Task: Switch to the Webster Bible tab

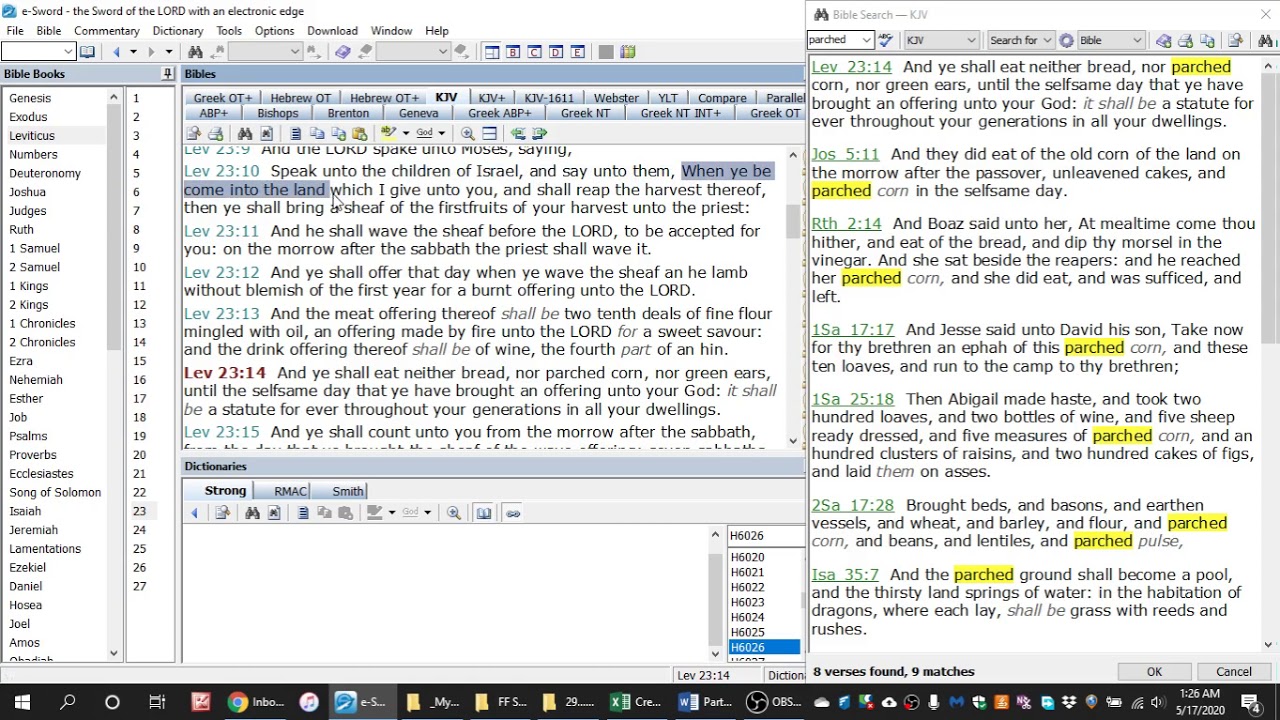Action: coord(616,98)
